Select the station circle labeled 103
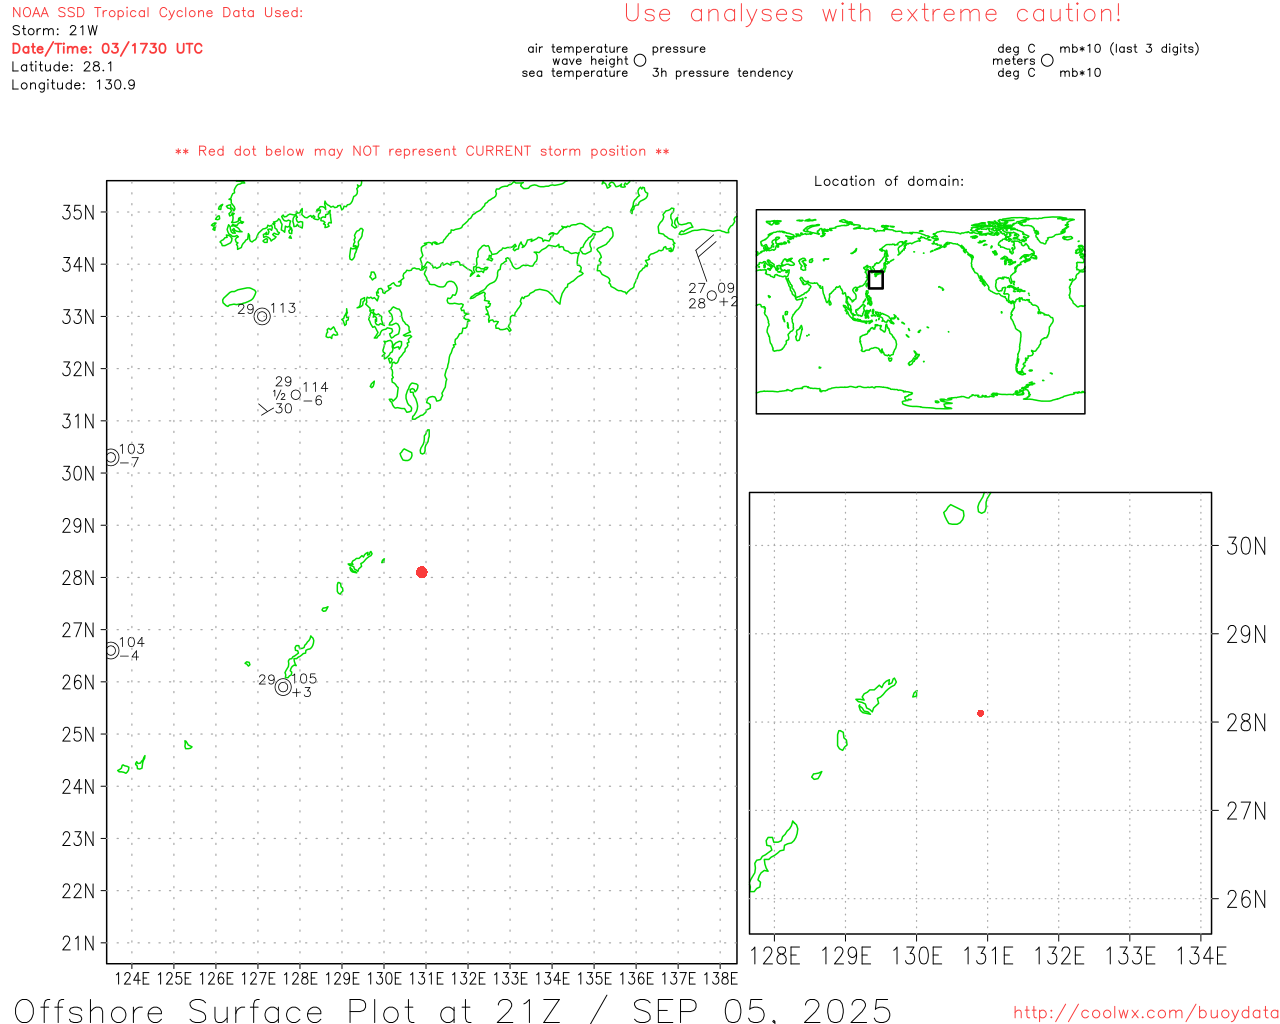This screenshot has width=1280, height=1024. point(111,457)
